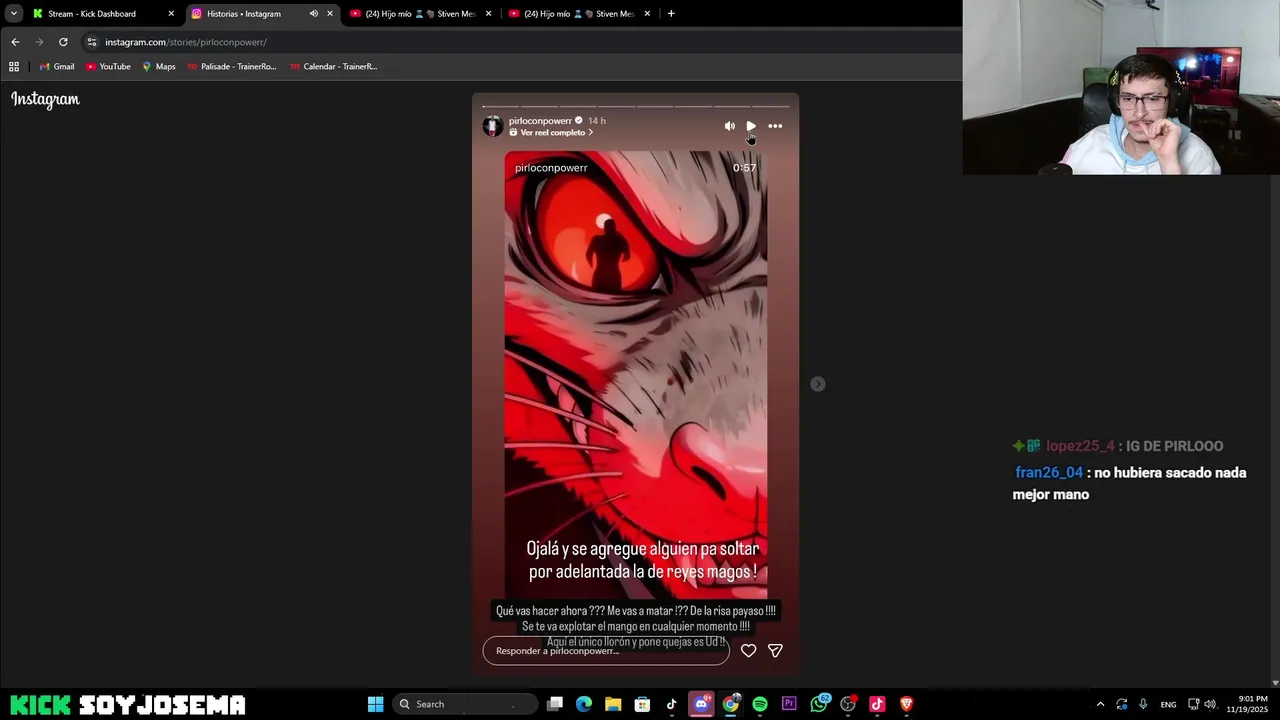Image resolution: width=1280 pixels, height=720 pixels.
Task: Click the taskbar Search box
Action: (465, 704)
